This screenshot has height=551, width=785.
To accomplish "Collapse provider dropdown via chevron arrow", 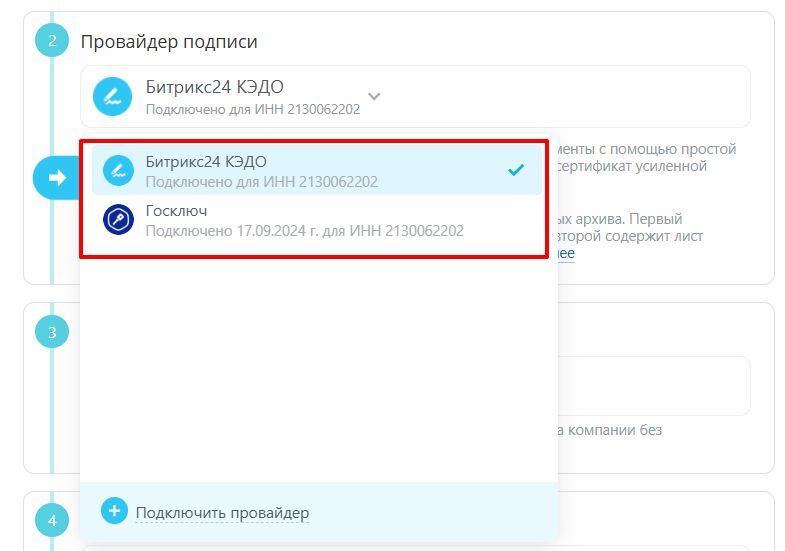I will 374,96.
